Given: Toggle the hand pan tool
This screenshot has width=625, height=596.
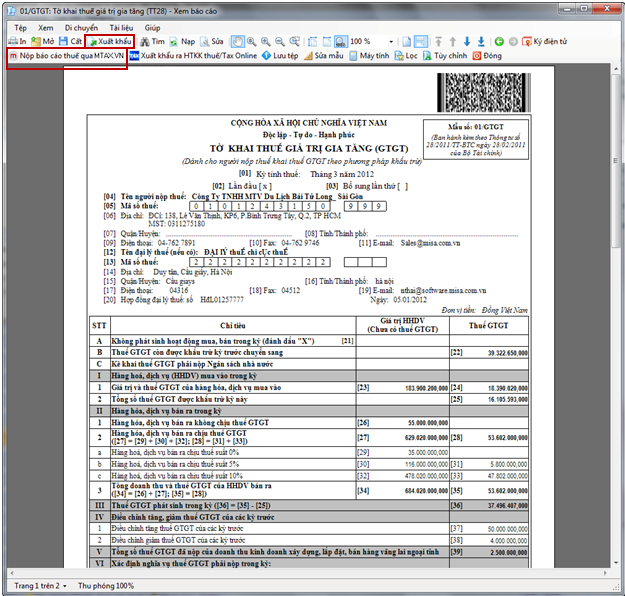Looking at the screenshot, I should point(238,41).
